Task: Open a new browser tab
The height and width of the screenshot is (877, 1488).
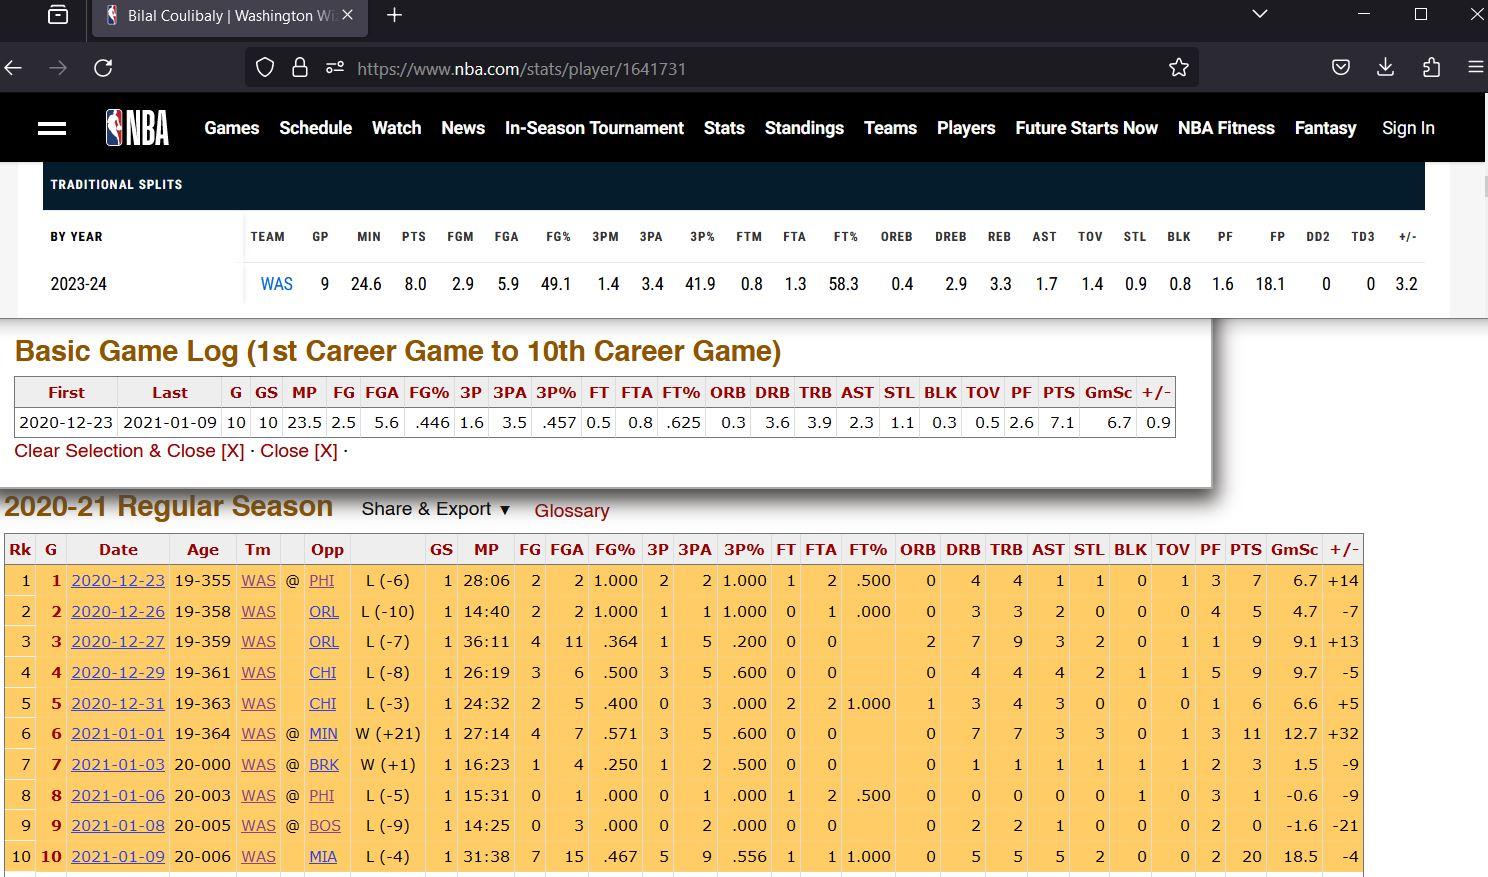Action: (394, 15)
